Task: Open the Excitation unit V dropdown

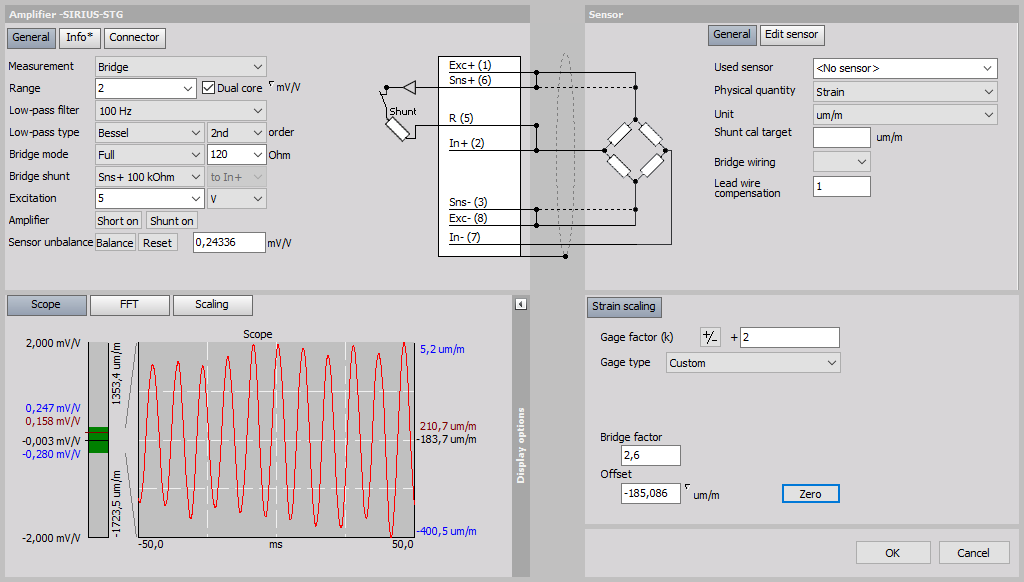Action: click(236, 199)
